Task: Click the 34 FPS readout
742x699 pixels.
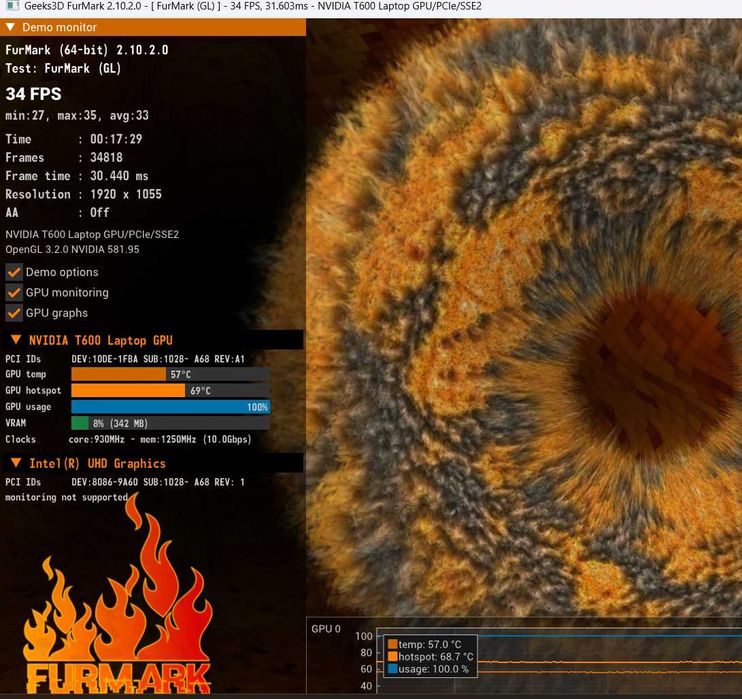Action: coord(34,94)
